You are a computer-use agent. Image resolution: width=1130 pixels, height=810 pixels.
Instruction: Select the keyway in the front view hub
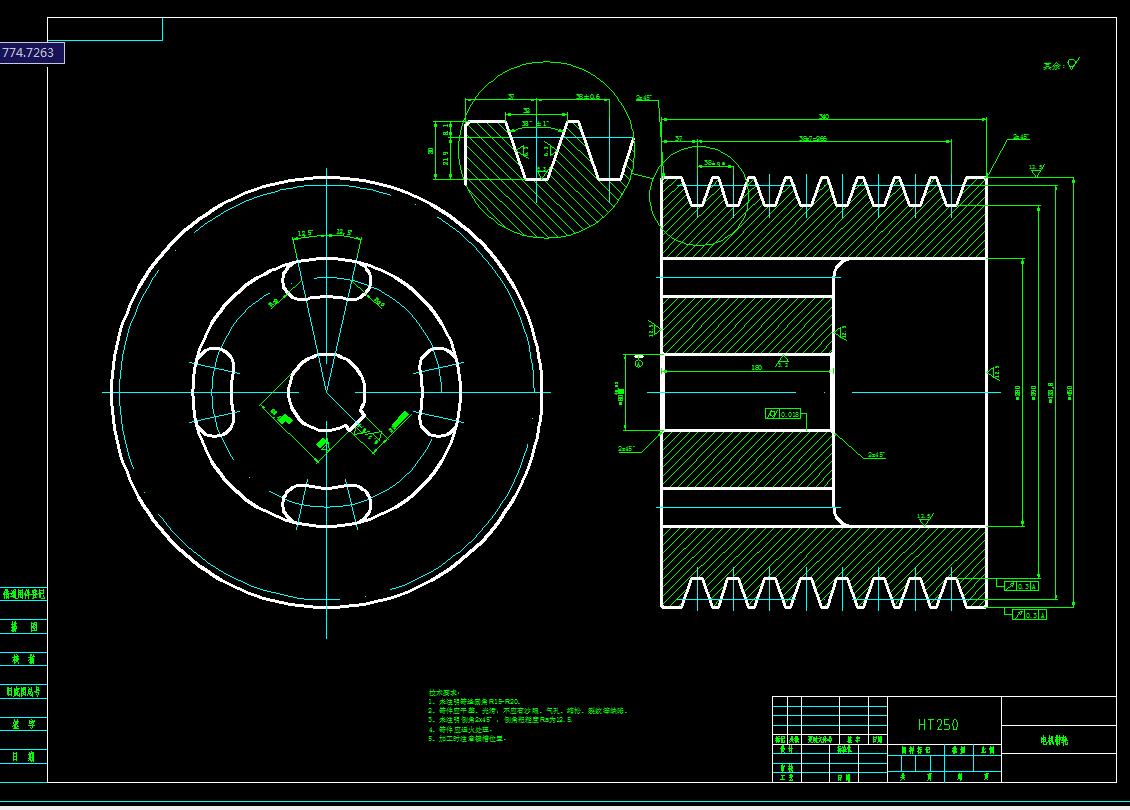tap(355, 420)
